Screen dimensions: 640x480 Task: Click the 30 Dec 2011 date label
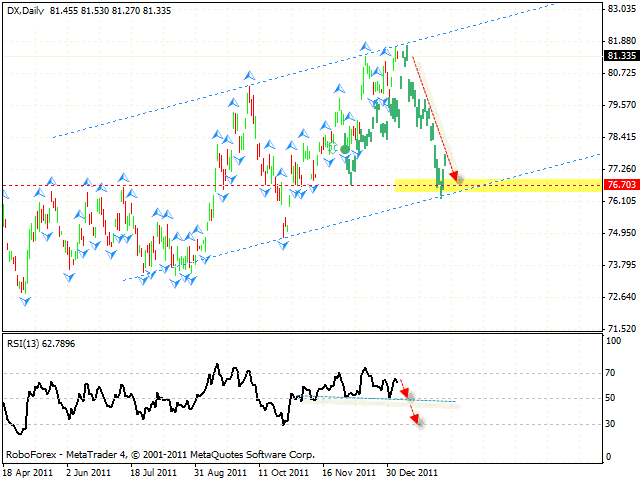pos(411,471)
